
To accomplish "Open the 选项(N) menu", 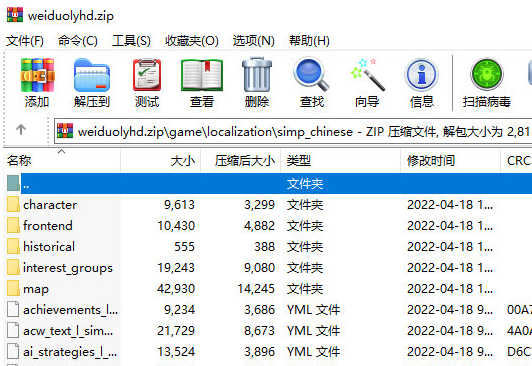I will pos(254,41).
